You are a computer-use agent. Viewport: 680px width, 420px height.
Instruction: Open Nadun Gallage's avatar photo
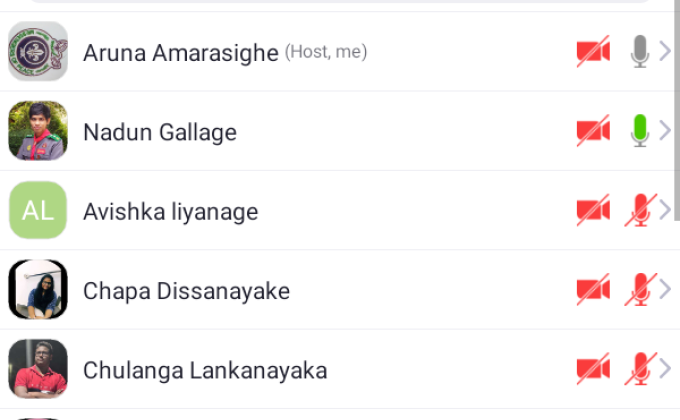[38, 131]
